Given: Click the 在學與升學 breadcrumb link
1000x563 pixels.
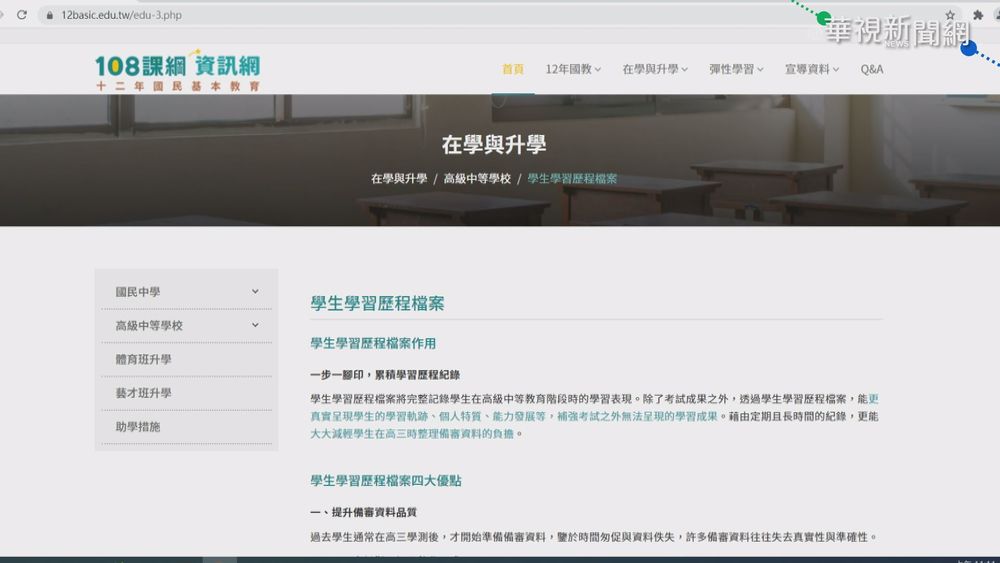Looking at the screenshot, I should pos(399,179).
